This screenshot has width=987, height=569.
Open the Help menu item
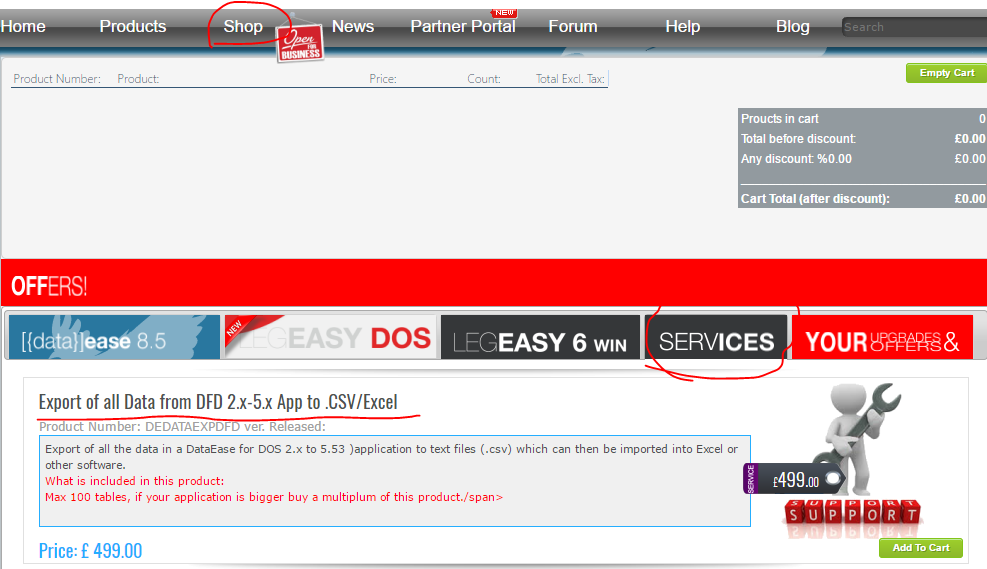pos(683,26)
